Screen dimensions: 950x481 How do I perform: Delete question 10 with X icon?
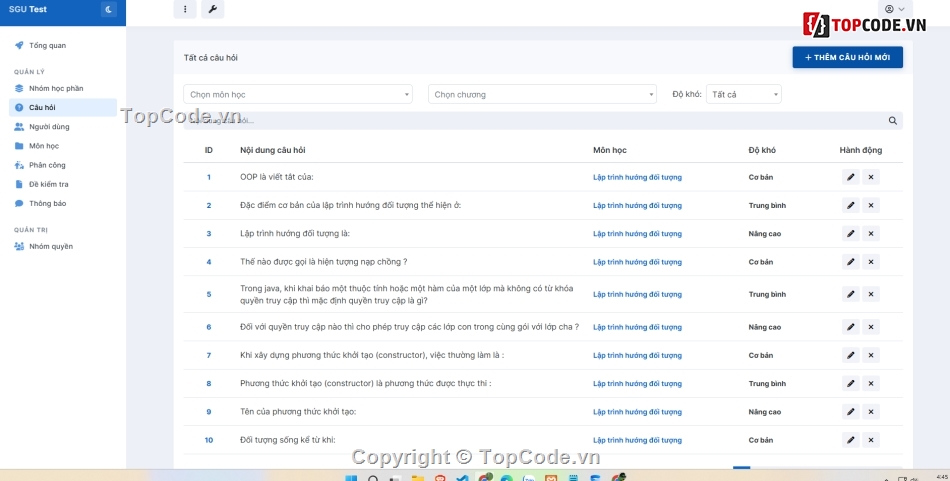pyautogui.click(x=871, y=440)
